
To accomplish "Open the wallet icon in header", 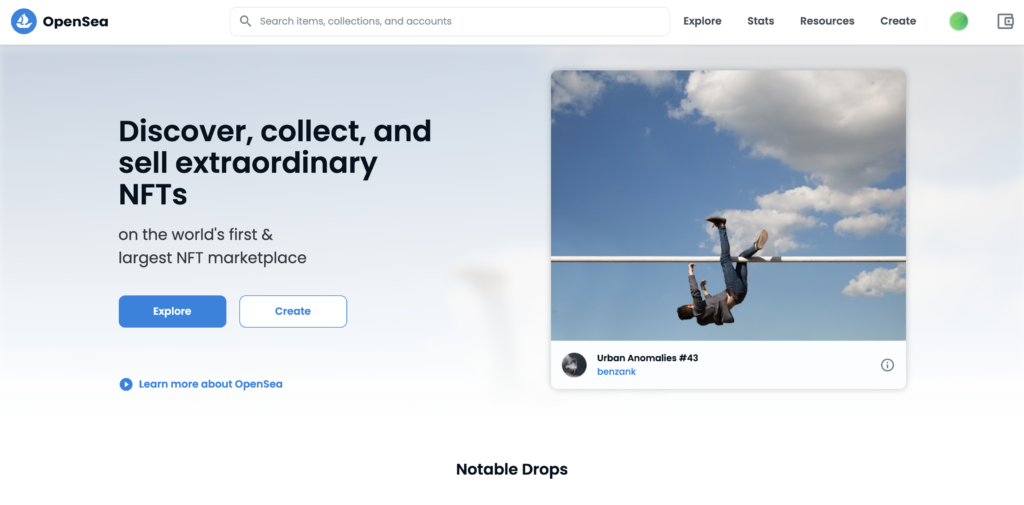I will point(1005,22).
